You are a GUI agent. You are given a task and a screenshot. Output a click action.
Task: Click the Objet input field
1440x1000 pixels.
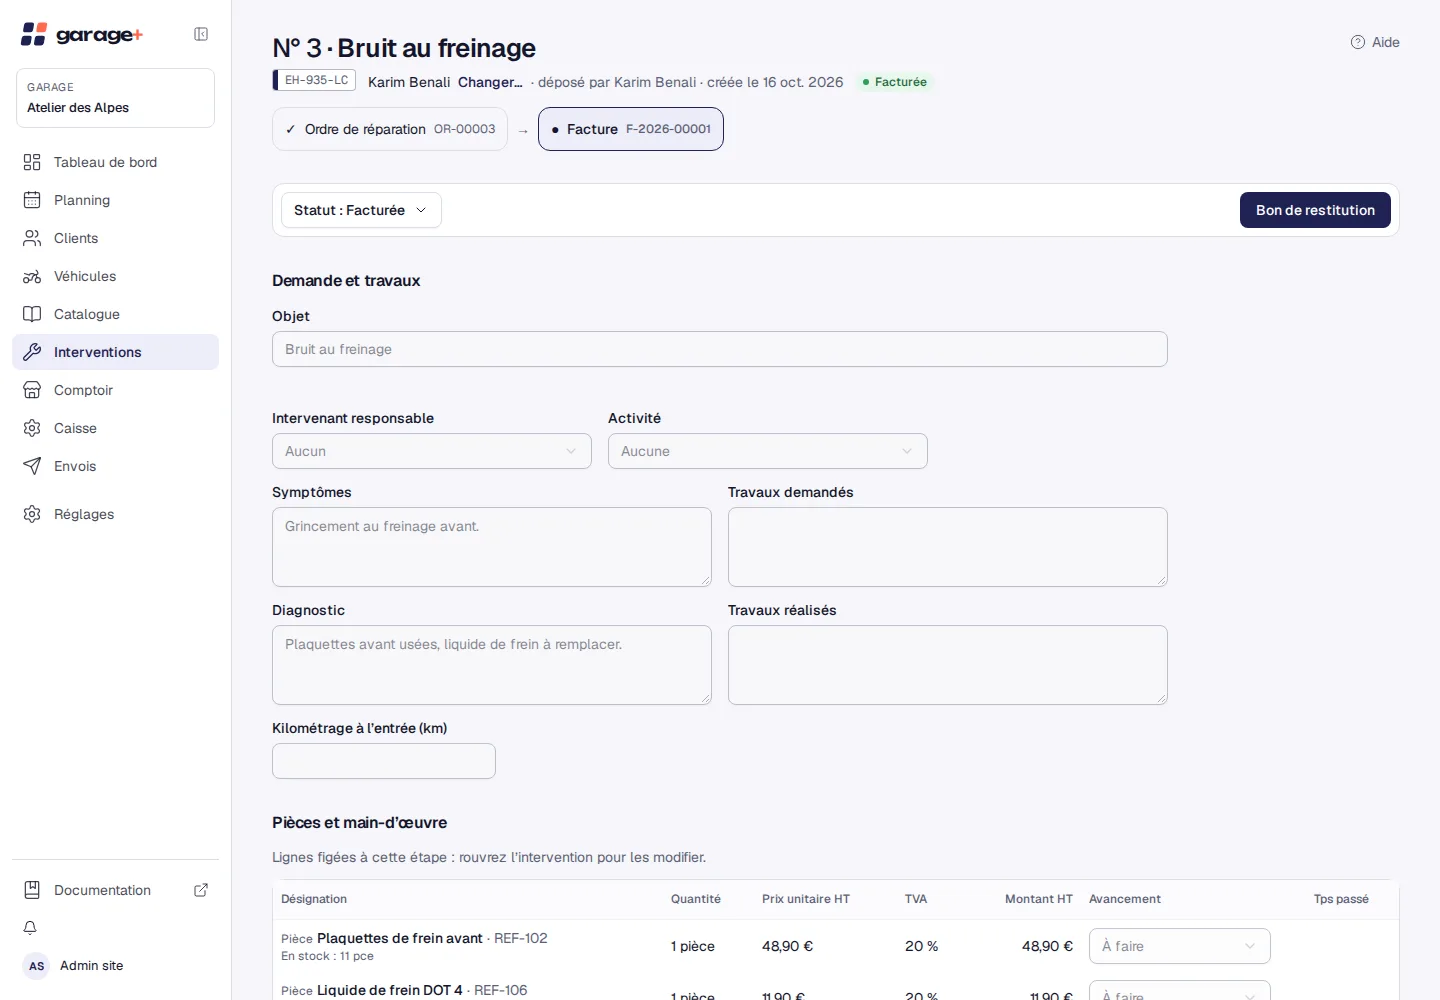pyautogui.click(x=720, y=349)
